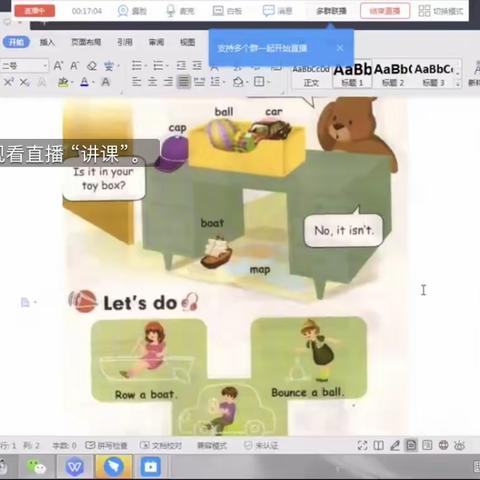Open the 引用 References ribbon tab
The height and width of the screenshot is (480, 480).
(125, 42)
